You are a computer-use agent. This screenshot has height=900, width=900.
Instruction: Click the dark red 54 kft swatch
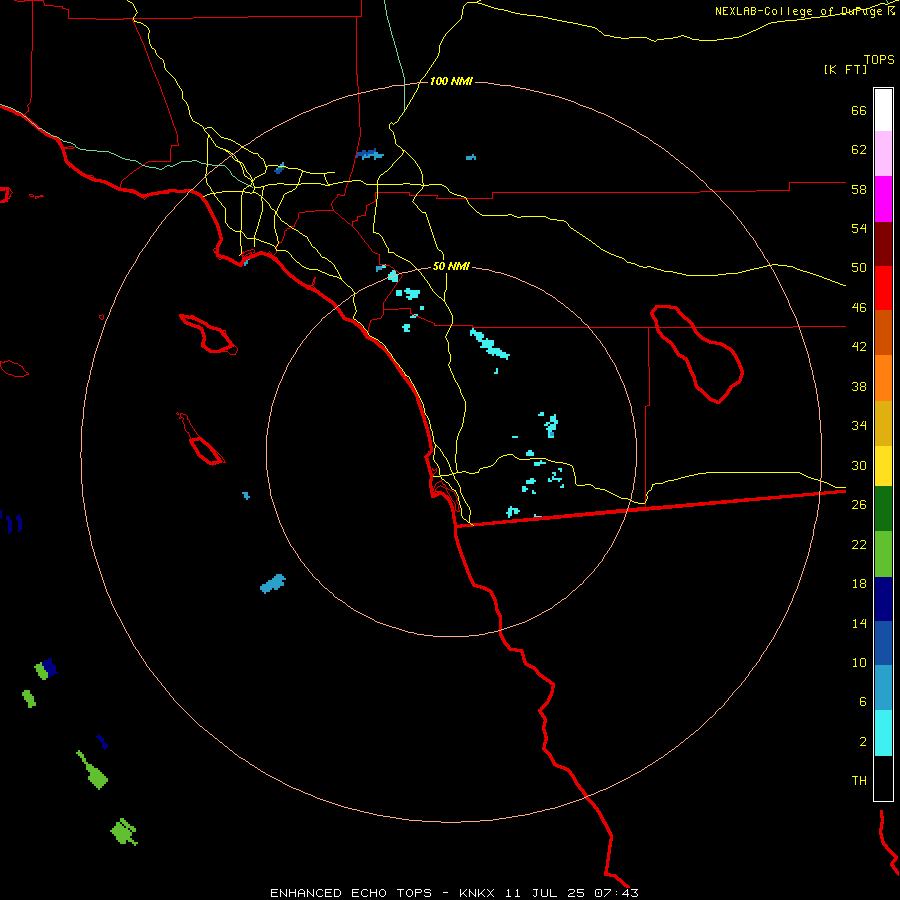click(883, 243)
